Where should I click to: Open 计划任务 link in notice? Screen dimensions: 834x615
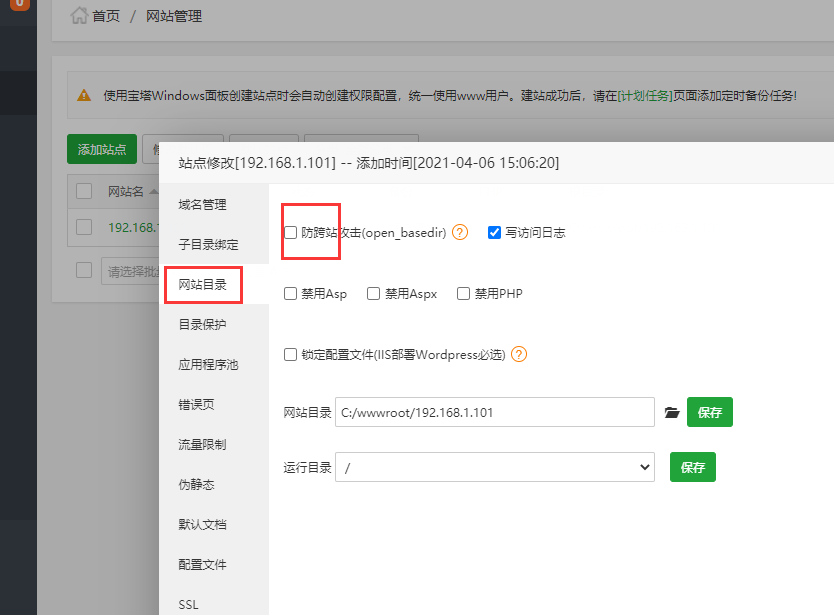645,96
